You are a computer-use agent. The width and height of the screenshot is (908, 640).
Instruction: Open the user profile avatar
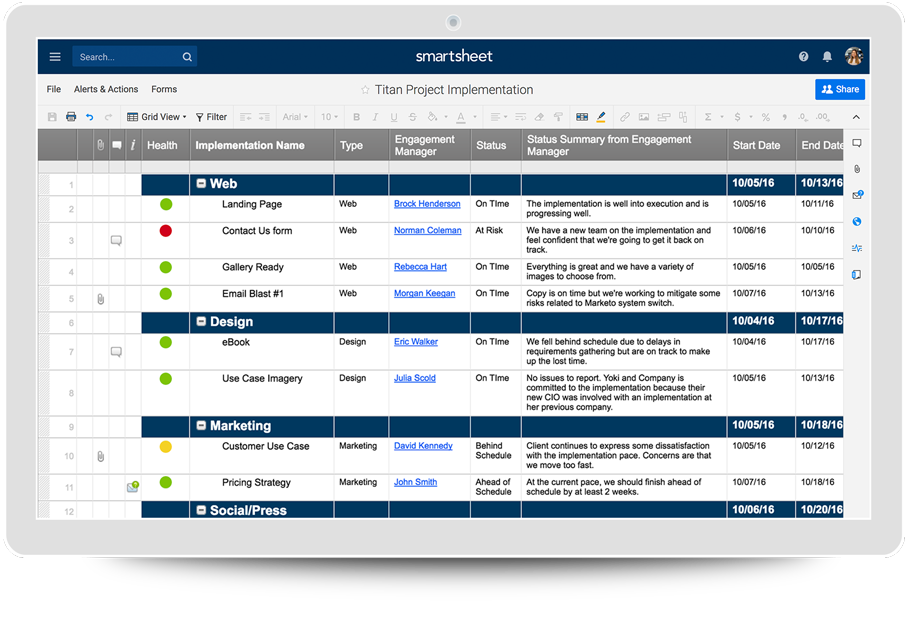[x=854, y=56]
